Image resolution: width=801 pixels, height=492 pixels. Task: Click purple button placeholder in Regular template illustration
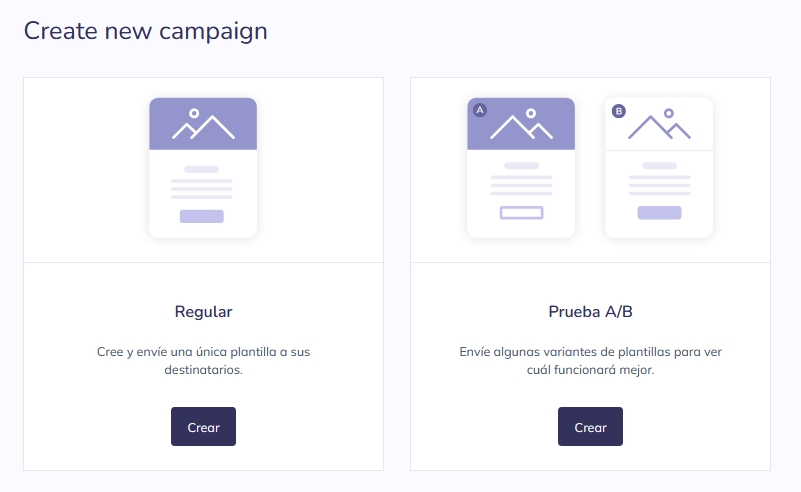[x=202, y=216]
